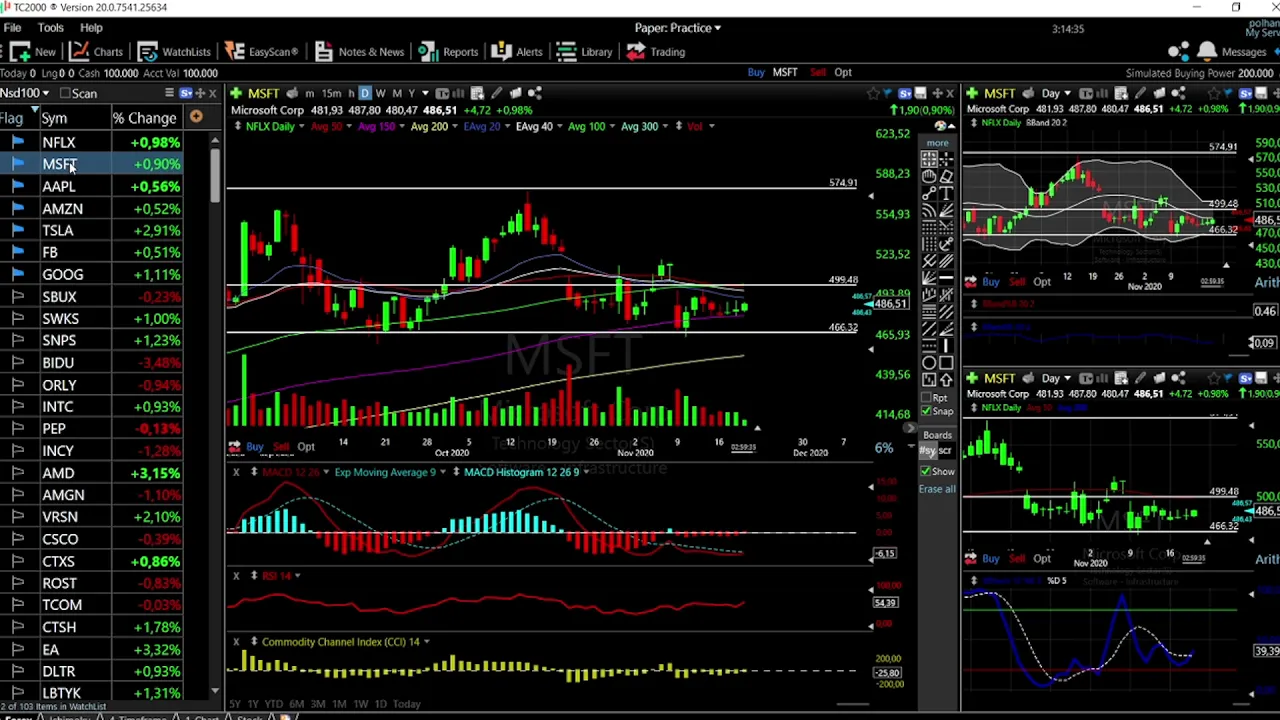Select the hand tool in drawing panel
The height and width of the screenshot is (720, 1280).
point(929,177)
